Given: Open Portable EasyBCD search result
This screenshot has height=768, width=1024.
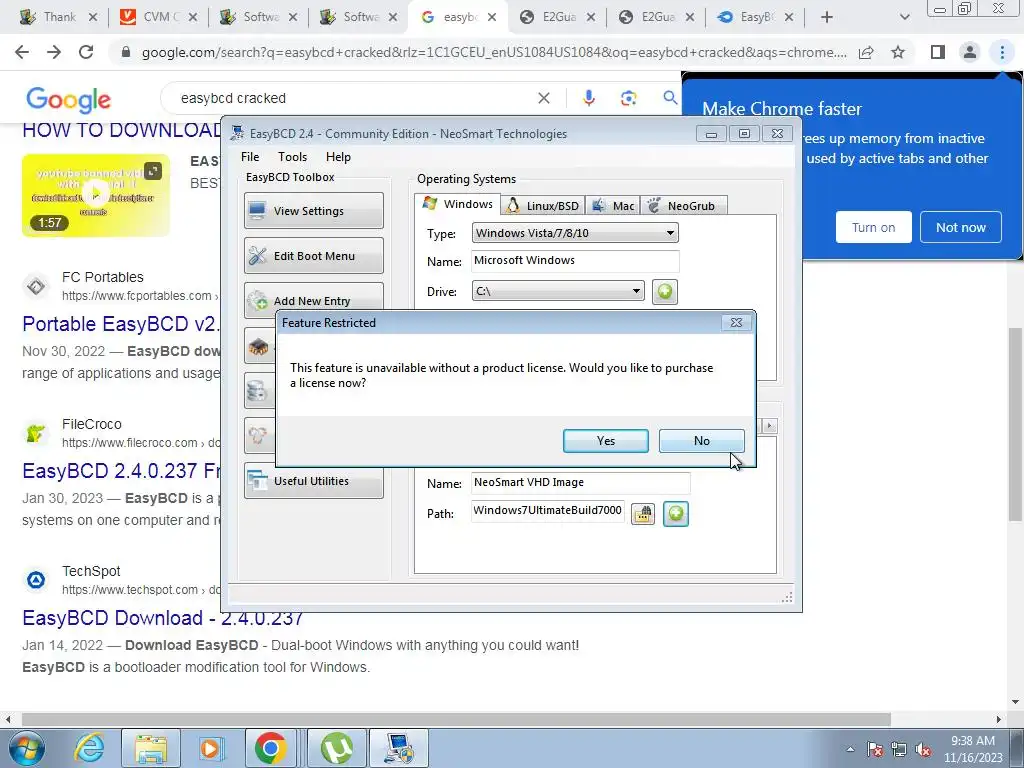Looking at the screenshot, I should point(121,324).
